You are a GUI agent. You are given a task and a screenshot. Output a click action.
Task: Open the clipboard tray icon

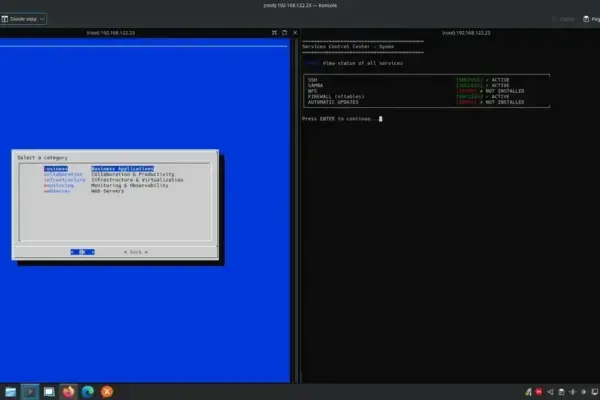pos(561,392)
